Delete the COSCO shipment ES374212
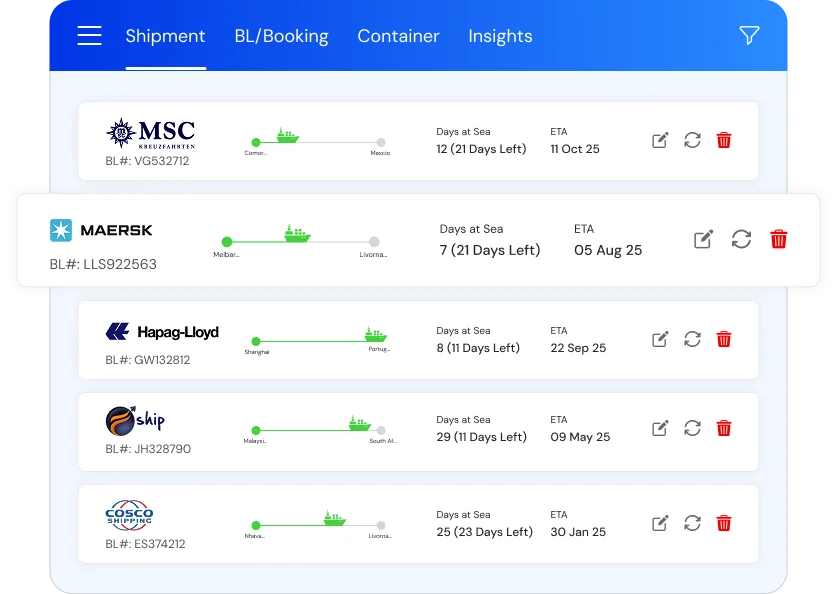 [724, 523]
